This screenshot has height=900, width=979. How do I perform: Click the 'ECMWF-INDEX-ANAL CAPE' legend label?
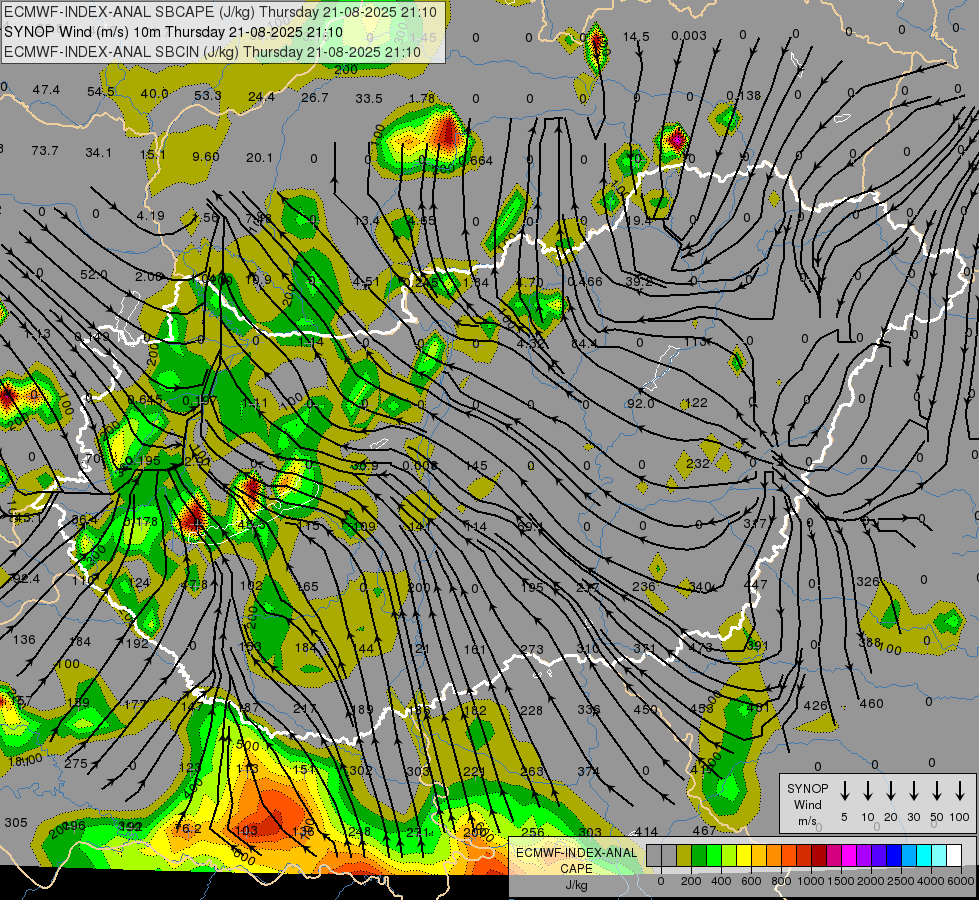click(x=576, y=860)
